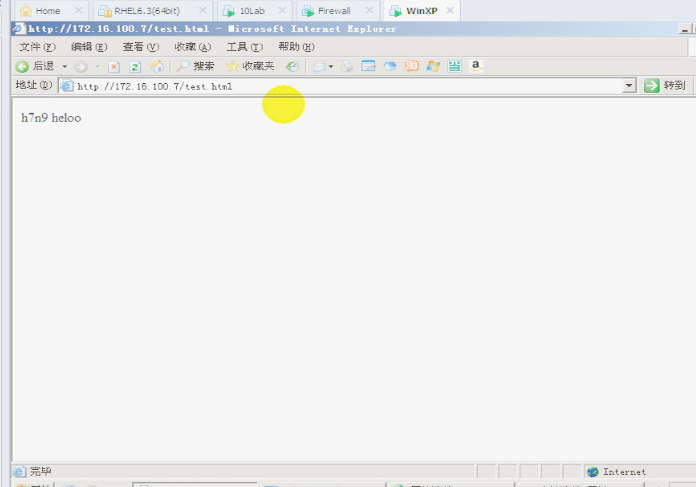Click the Edit page icon in toolbar
The width and height of the screenshot is (696, 487).
(x=368, y=66)
